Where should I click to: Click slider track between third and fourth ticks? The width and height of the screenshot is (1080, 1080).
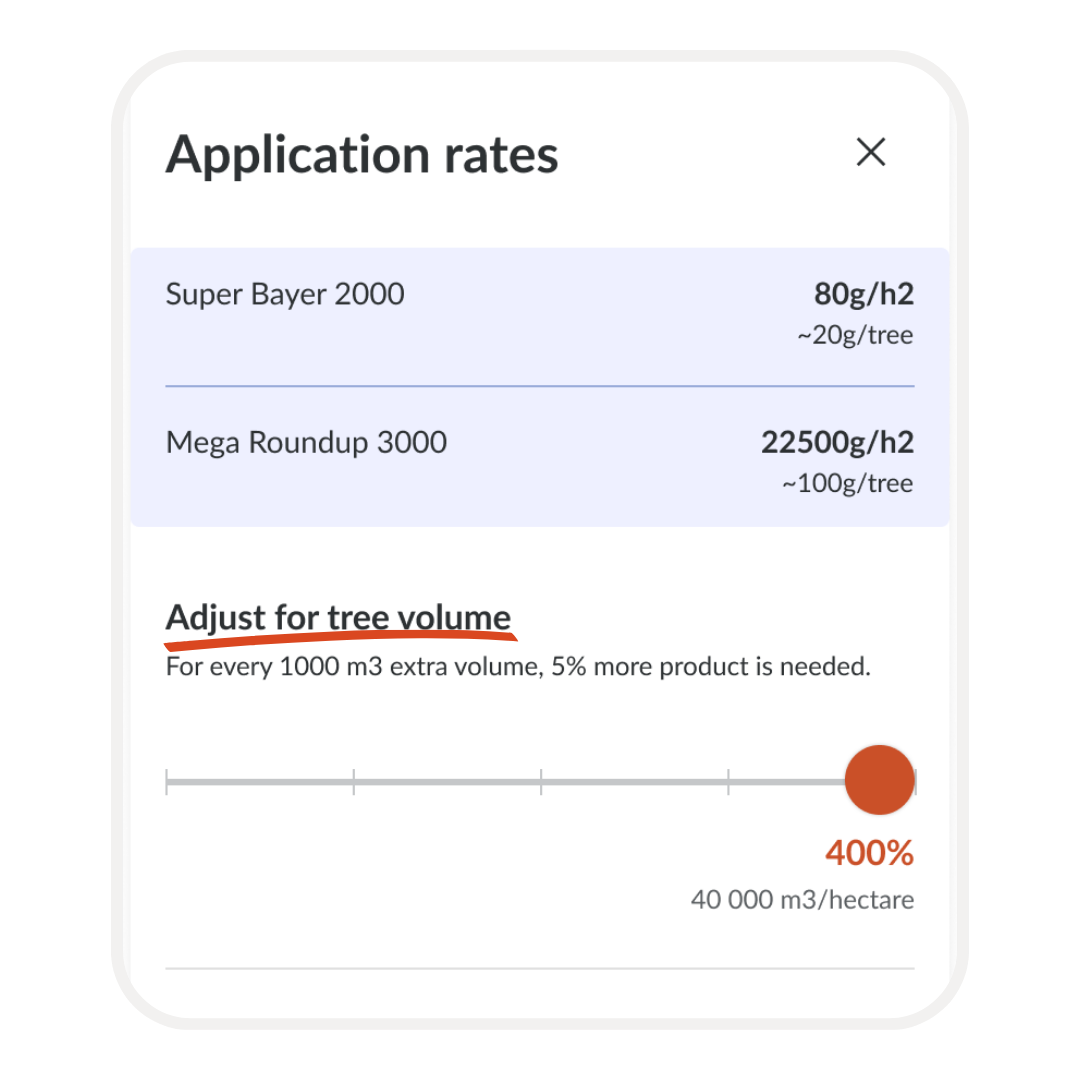[634, 781]
